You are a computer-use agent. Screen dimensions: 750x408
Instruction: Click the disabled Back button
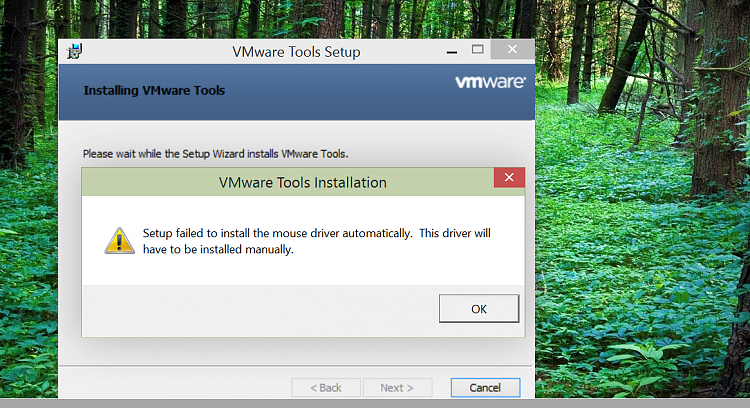[x=326, y=387]
